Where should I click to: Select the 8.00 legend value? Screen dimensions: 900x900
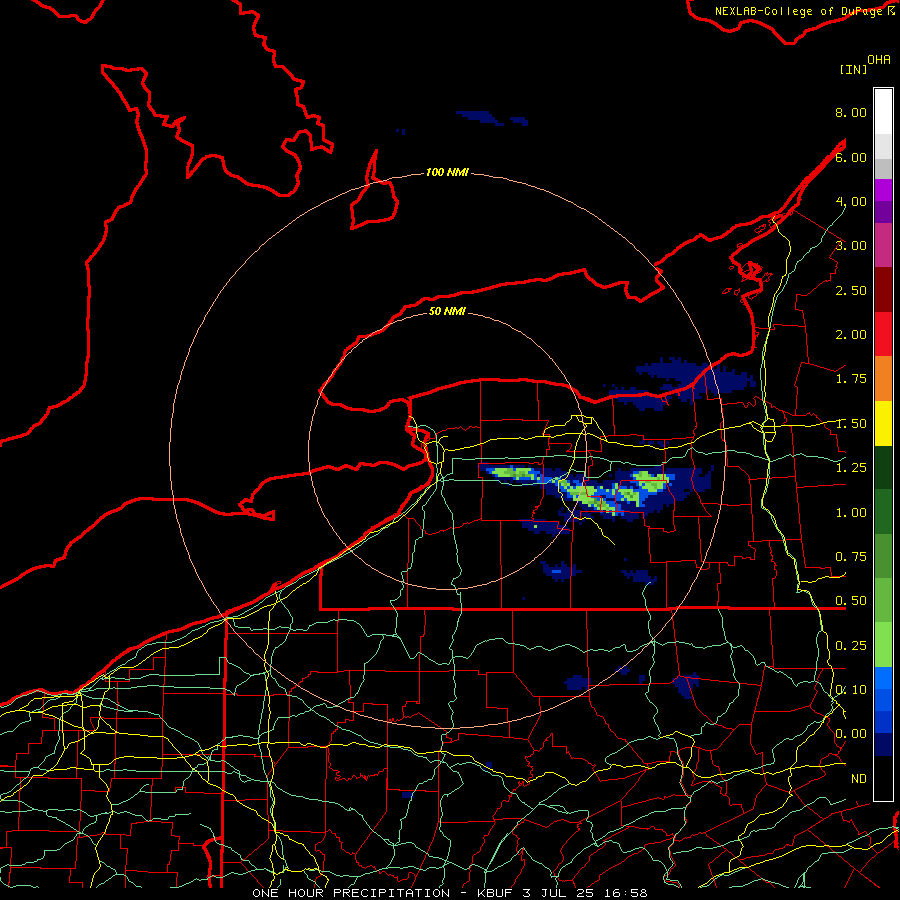(851, 112)
